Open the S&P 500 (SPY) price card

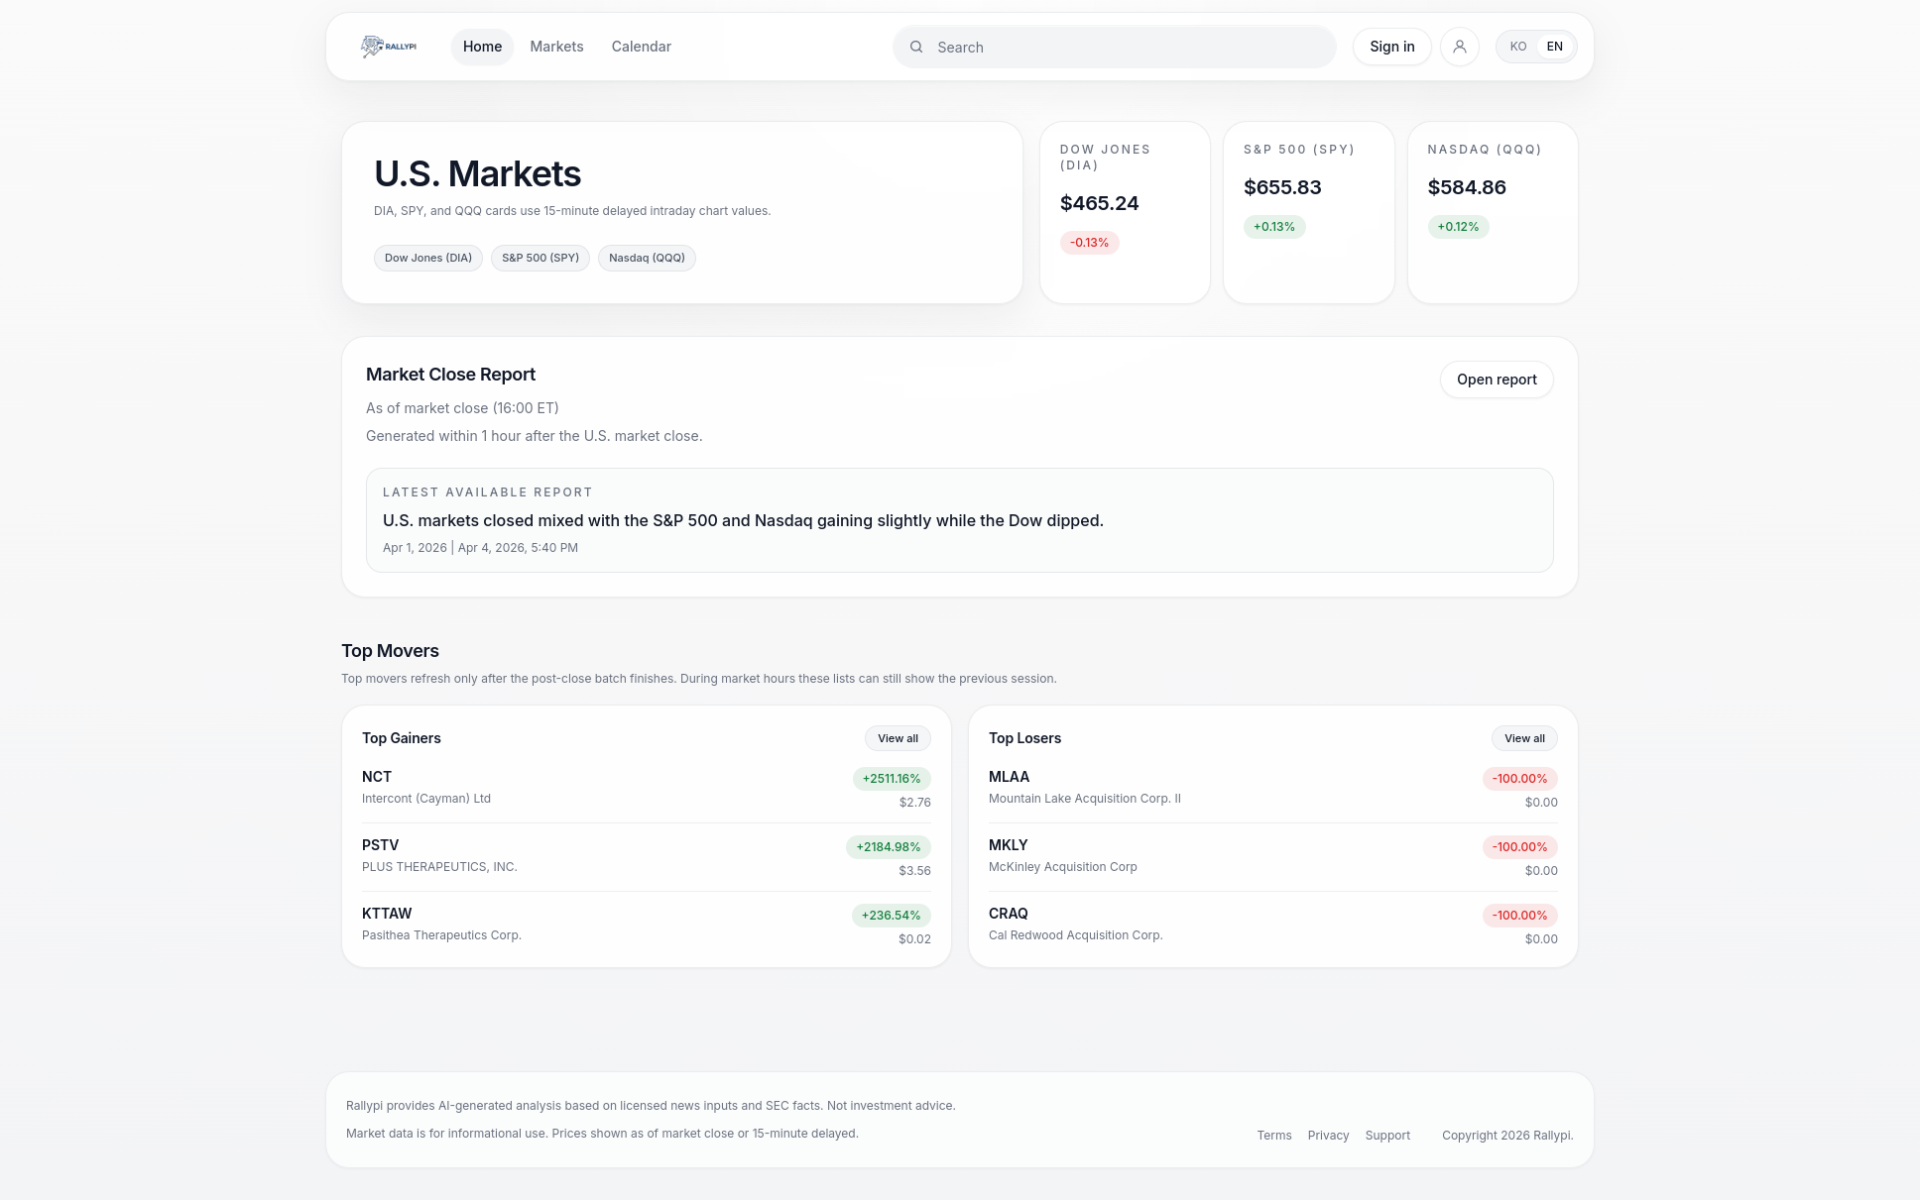[1308, 212]
